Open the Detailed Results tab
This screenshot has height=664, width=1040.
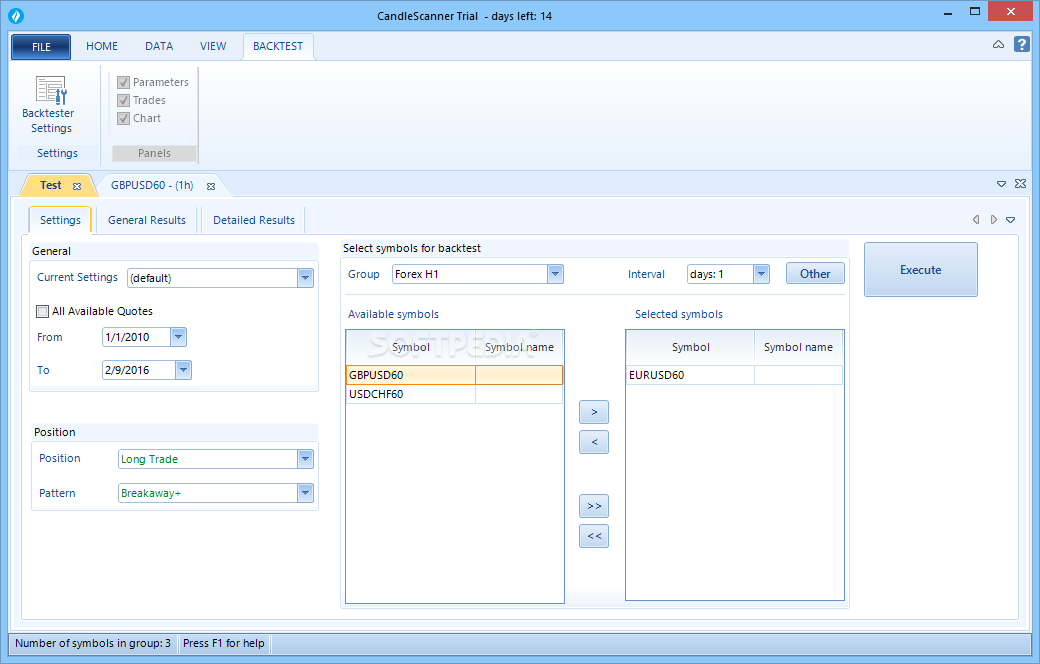pyautogui.click(x=253, y=220)
